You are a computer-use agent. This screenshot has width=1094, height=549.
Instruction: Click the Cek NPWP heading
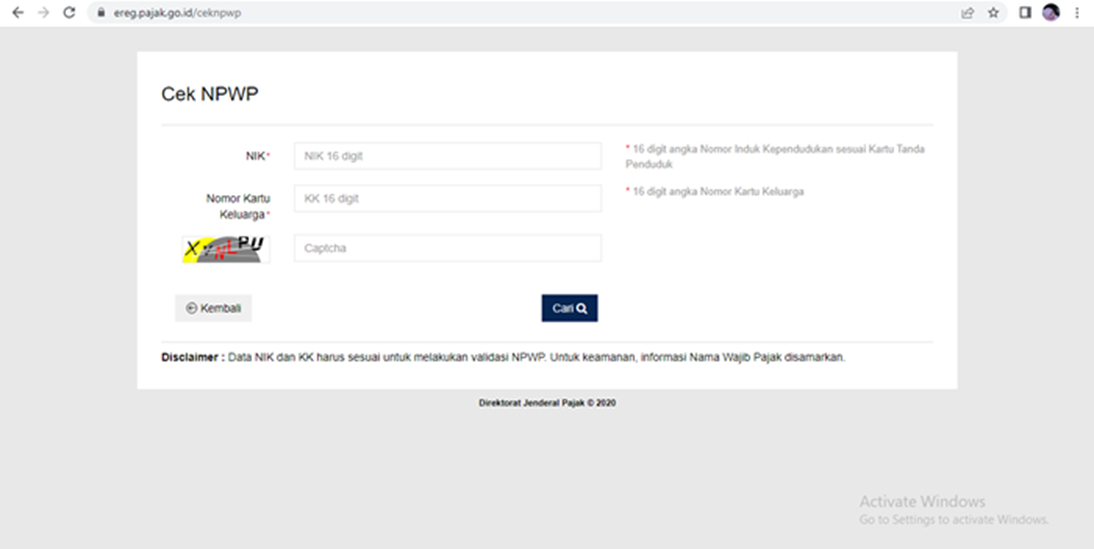(210, 94)
